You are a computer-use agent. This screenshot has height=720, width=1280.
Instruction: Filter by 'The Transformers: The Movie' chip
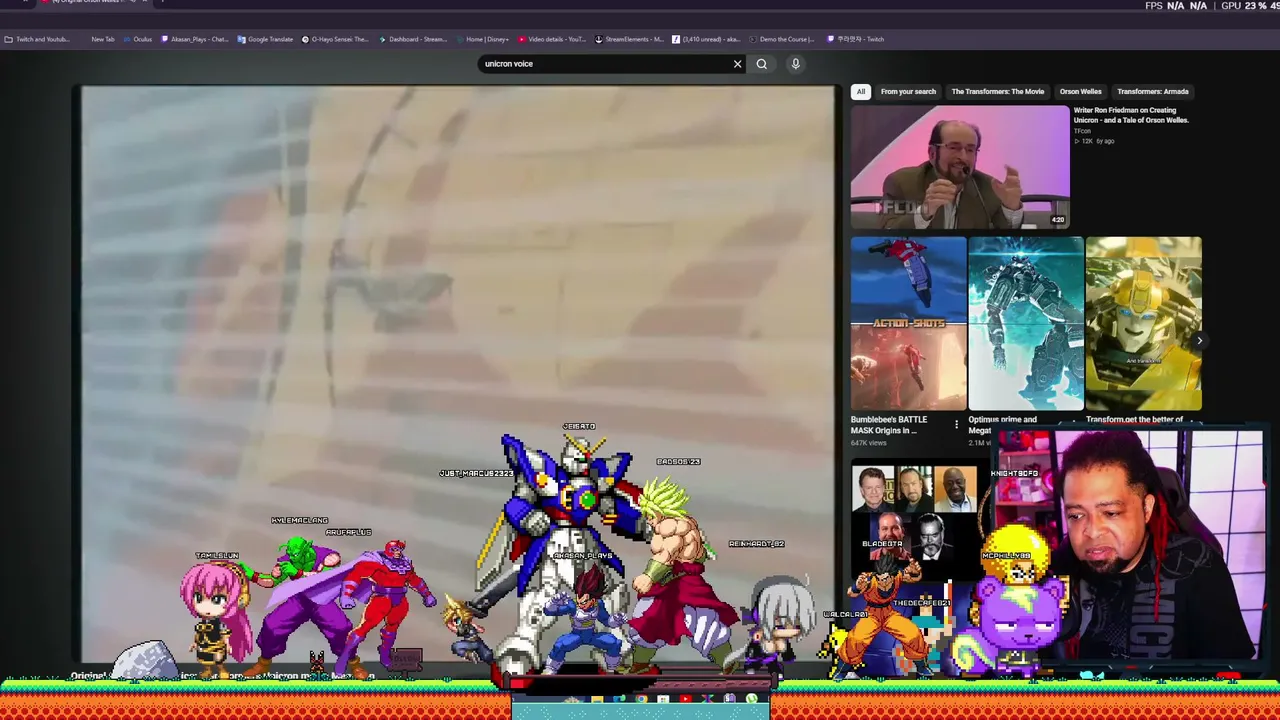click(998, 92)
